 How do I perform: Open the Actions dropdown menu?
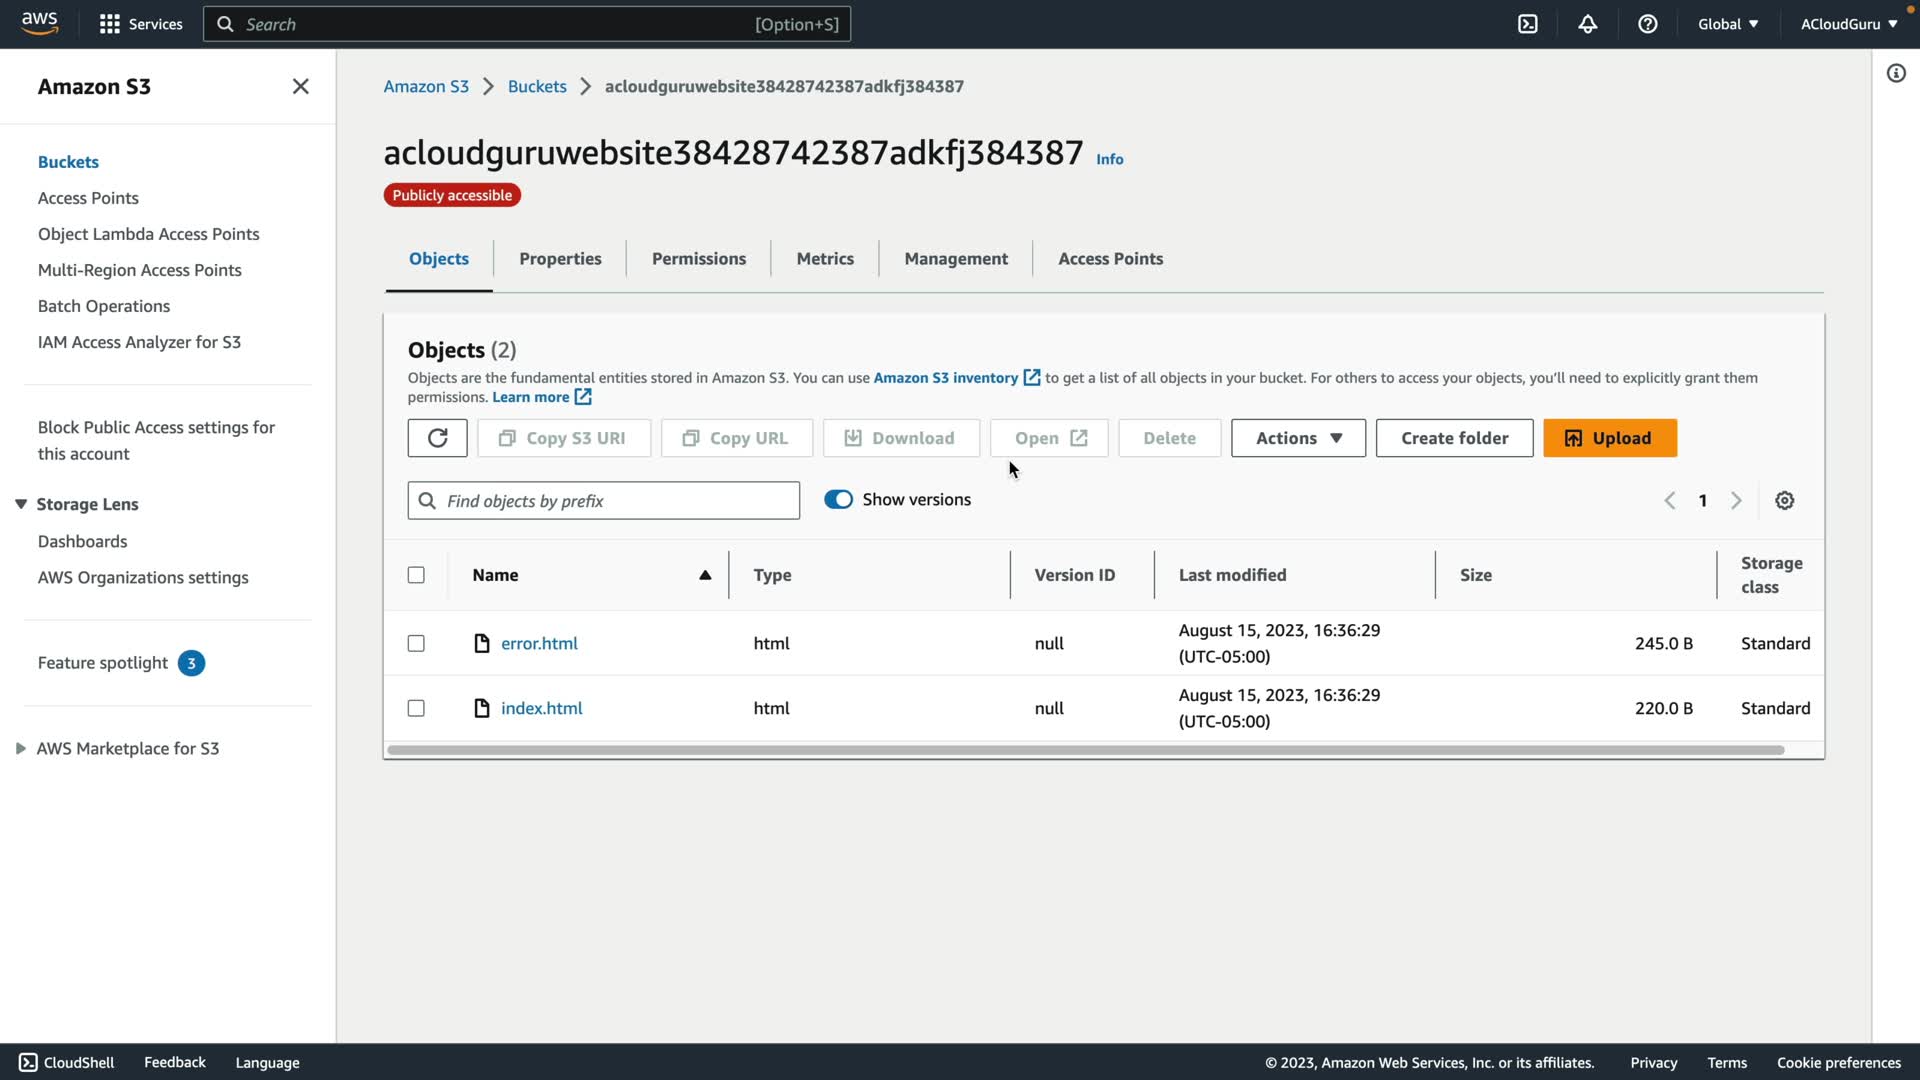(1297, 438)
